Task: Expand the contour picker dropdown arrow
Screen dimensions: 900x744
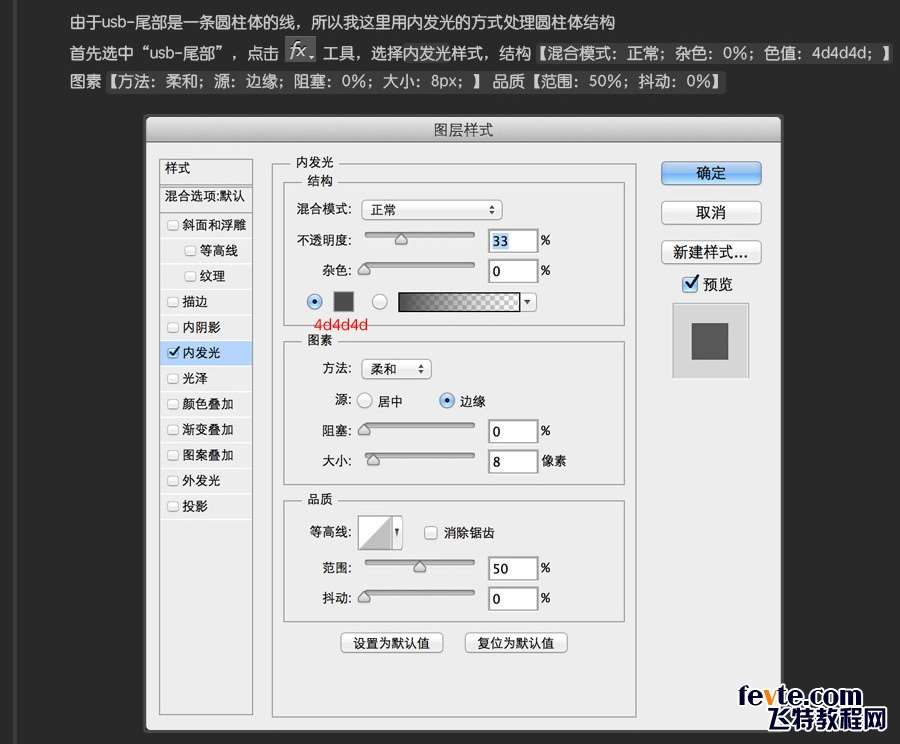Action: pyautogui.click(x=398, y=533)
